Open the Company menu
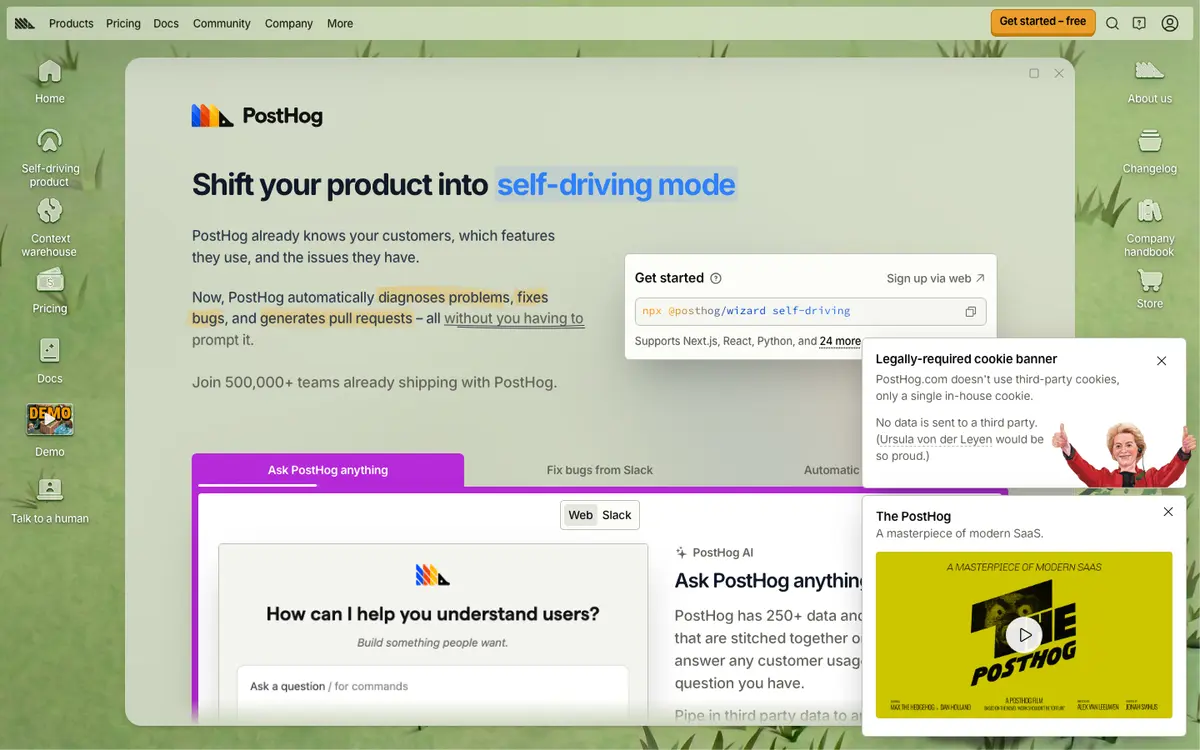 pyautogui.click(x=289, y=23)
